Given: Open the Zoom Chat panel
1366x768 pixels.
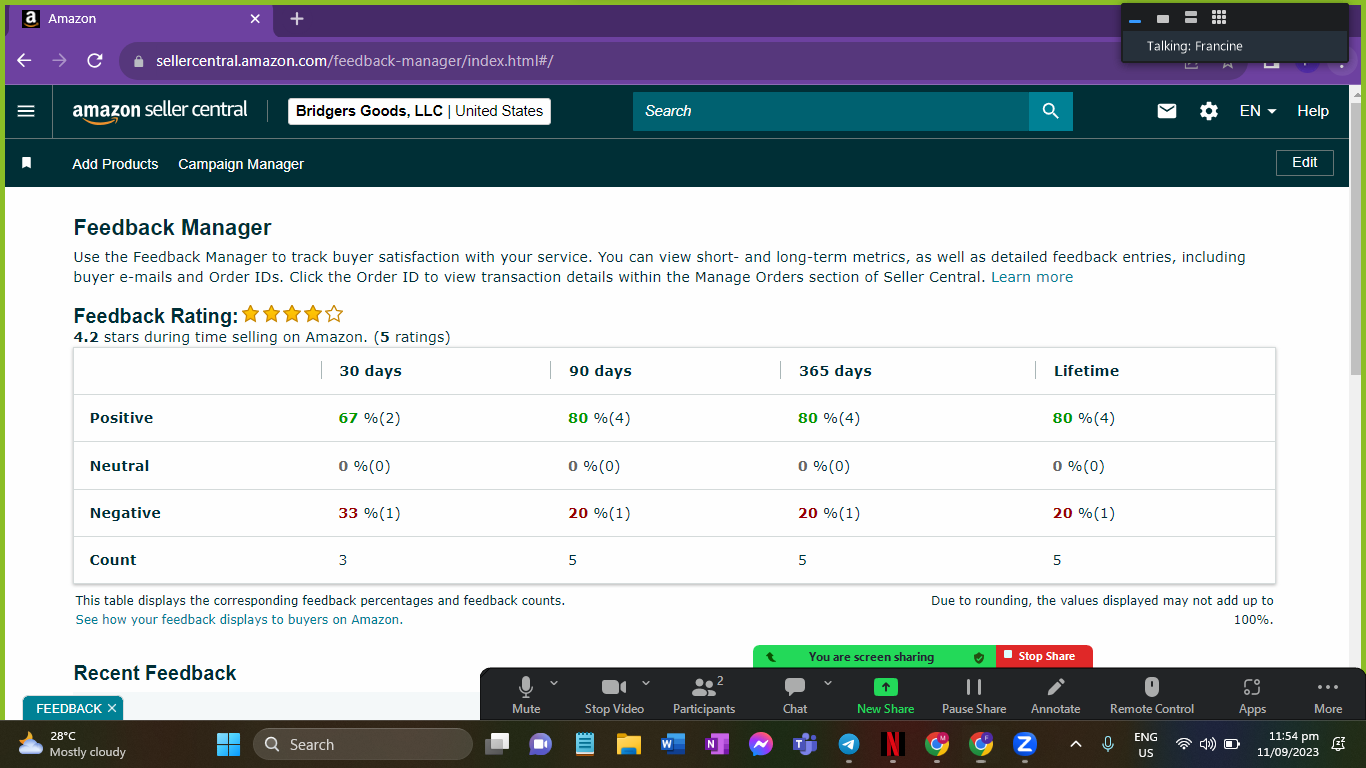Looking at the screenshot, I should tap(795, 695).
